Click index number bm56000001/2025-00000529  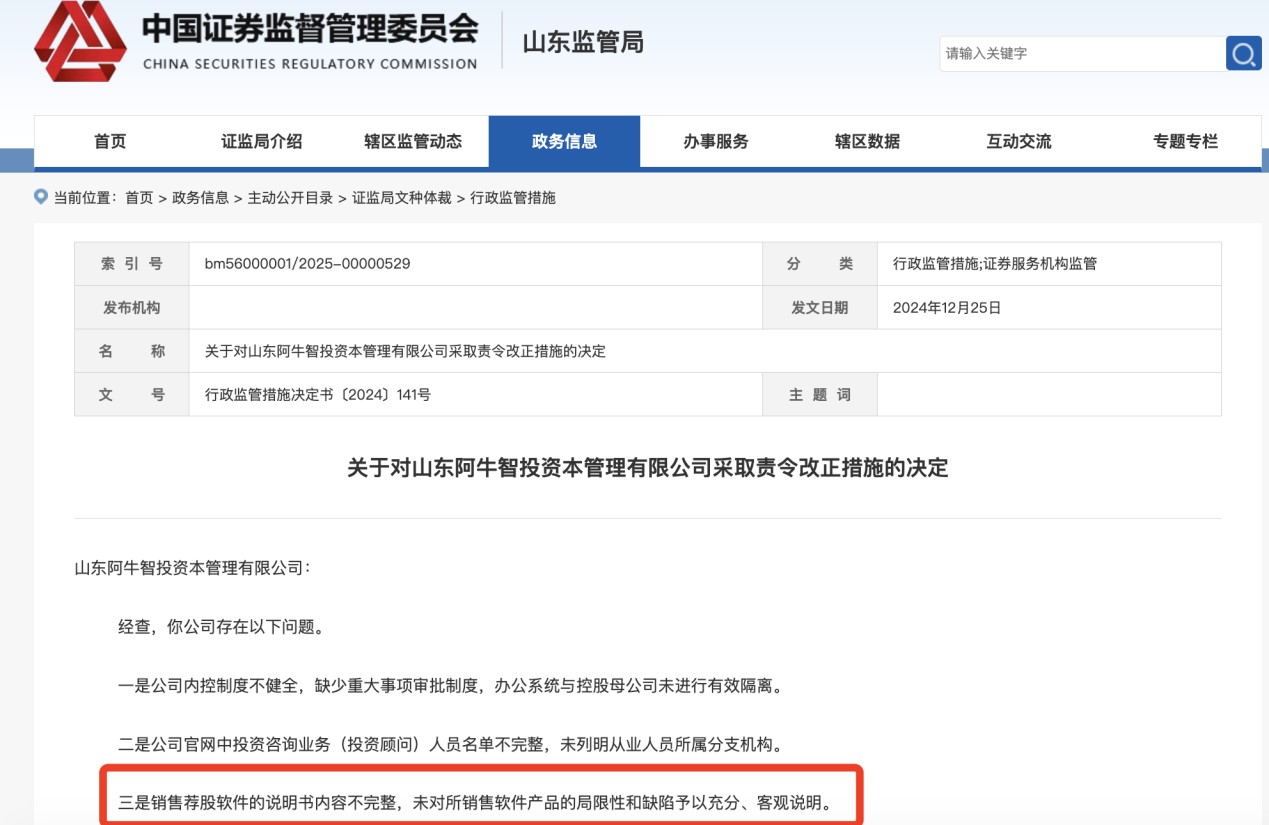[307, 264]
